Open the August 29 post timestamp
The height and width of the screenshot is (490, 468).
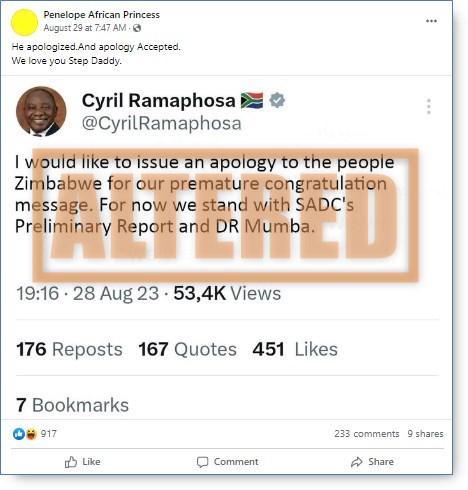(85, 28)
